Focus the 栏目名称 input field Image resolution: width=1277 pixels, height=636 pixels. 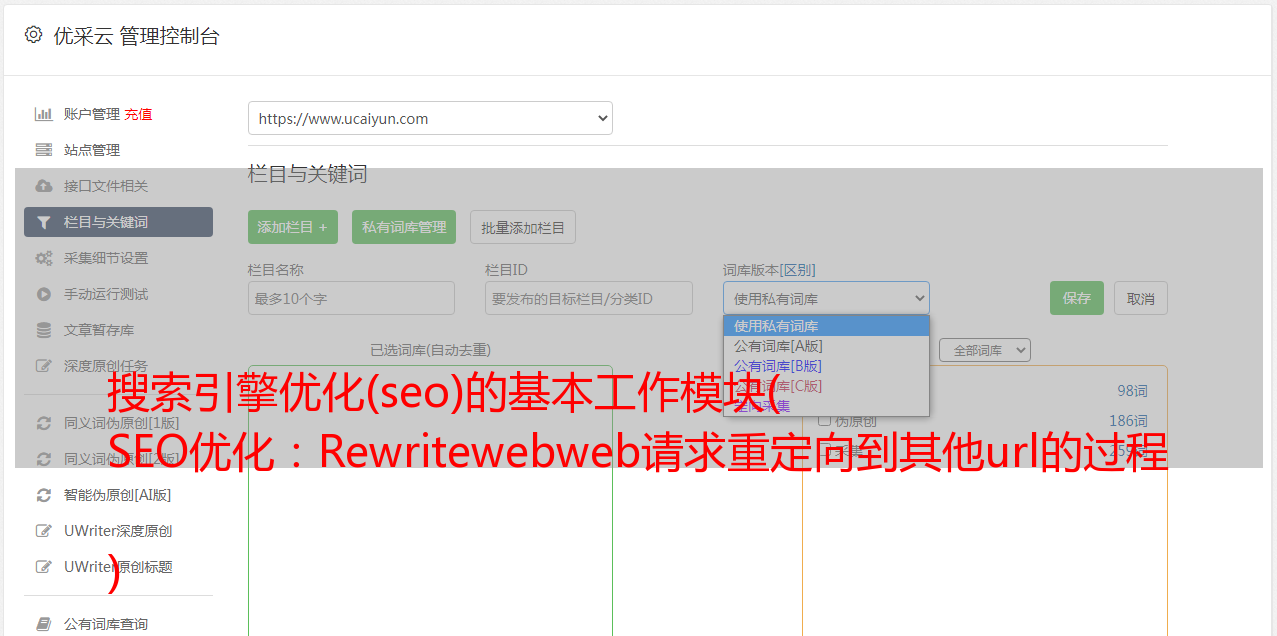pos(351,298)
